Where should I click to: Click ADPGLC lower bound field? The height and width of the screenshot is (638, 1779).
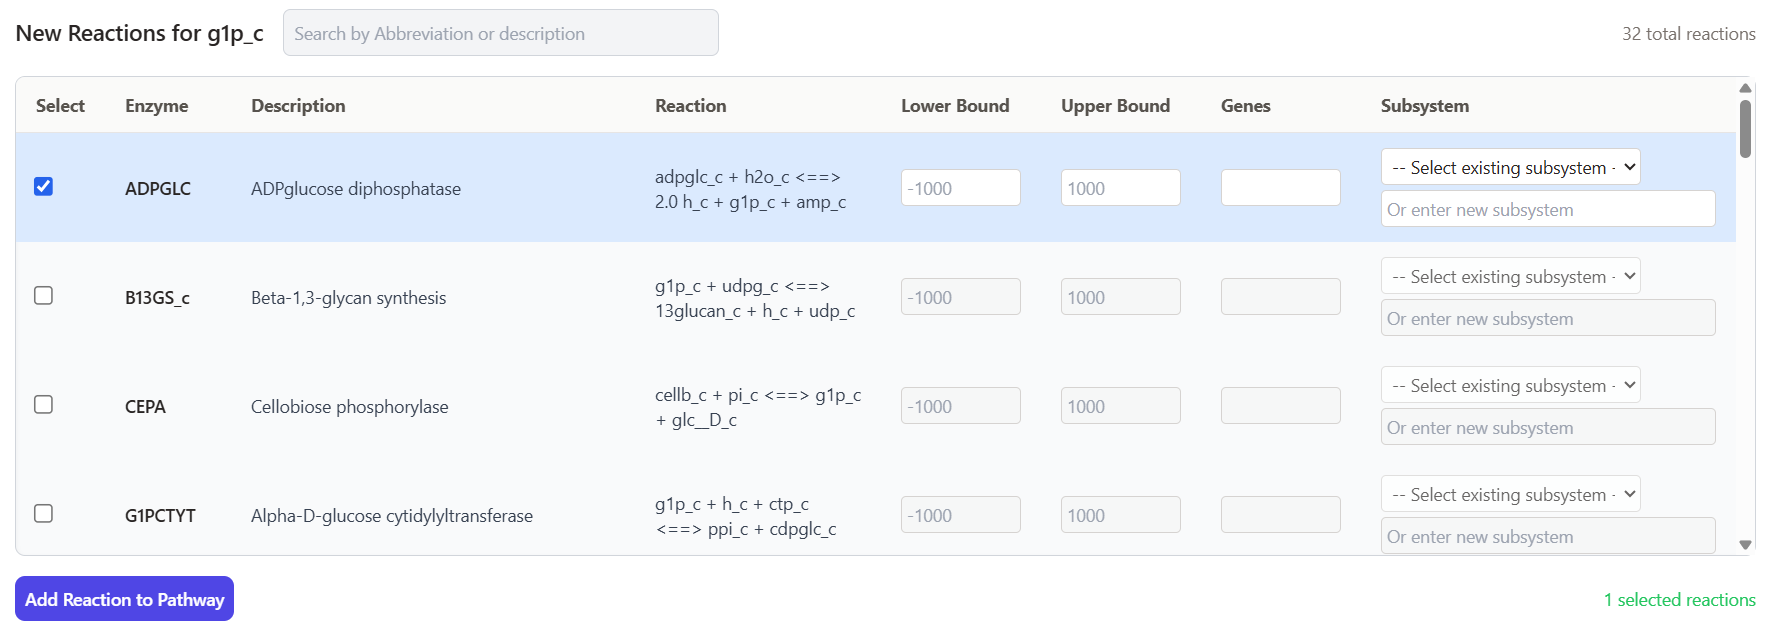coord(960,188)
